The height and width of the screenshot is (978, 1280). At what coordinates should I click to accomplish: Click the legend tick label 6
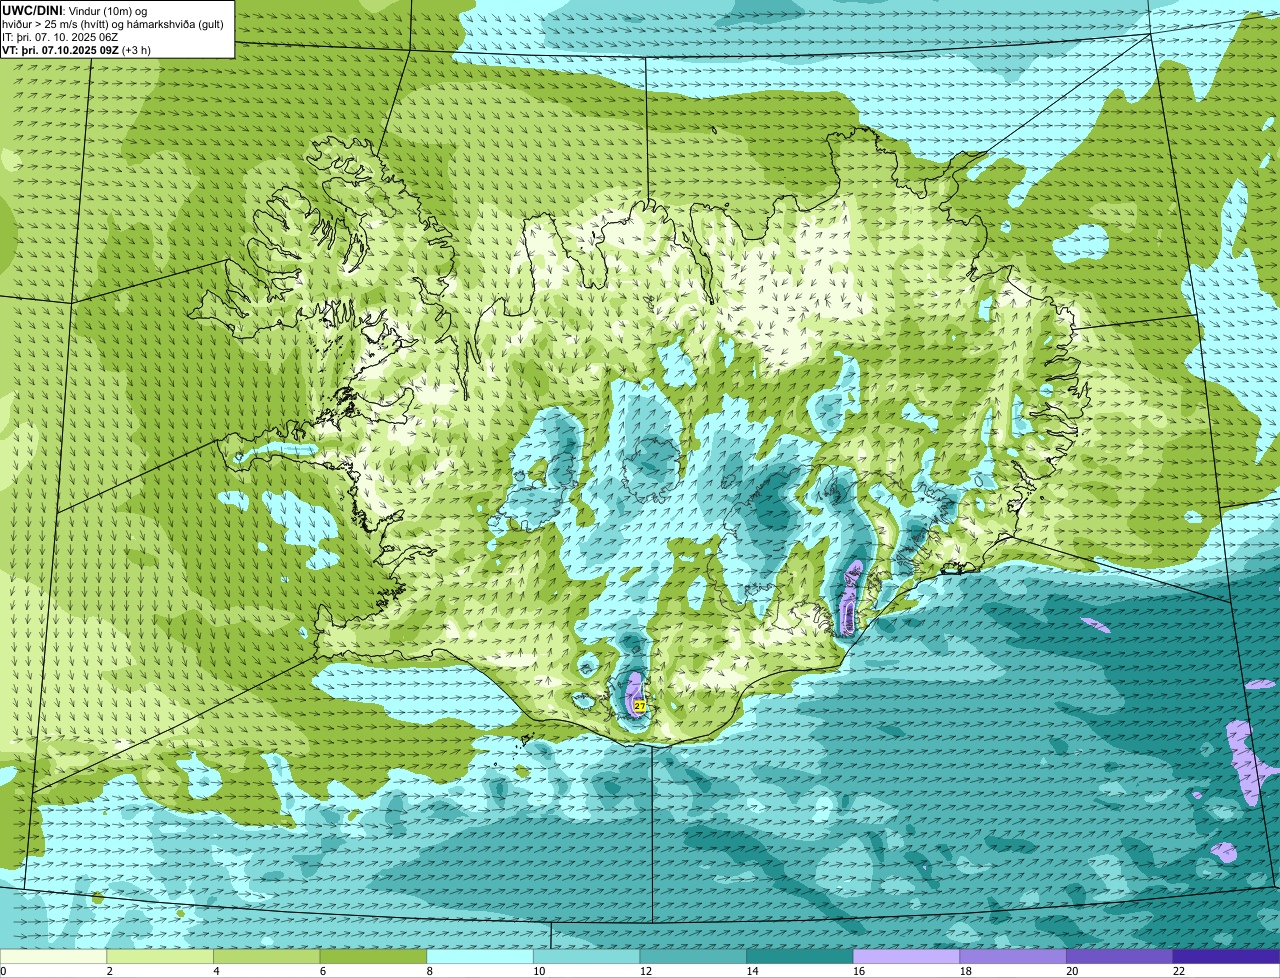click(322, 971)
